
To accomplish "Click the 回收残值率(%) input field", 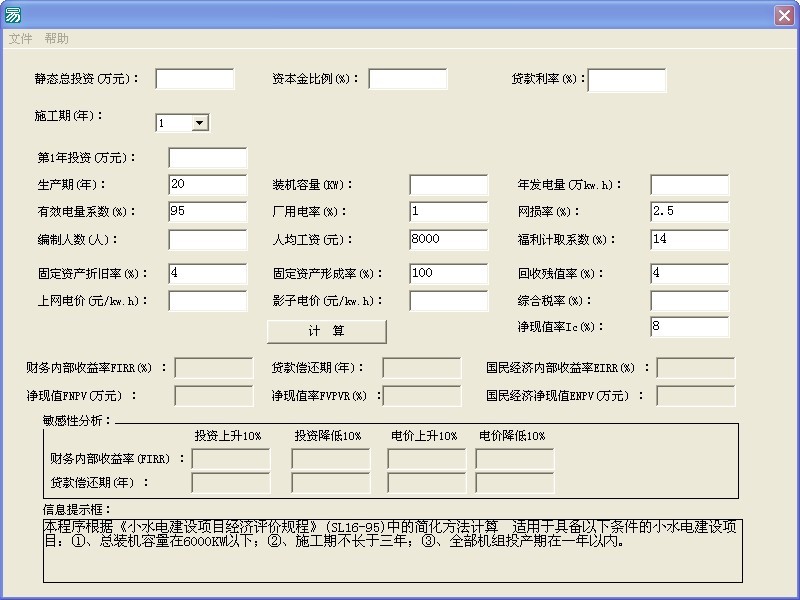I will 689,274.
